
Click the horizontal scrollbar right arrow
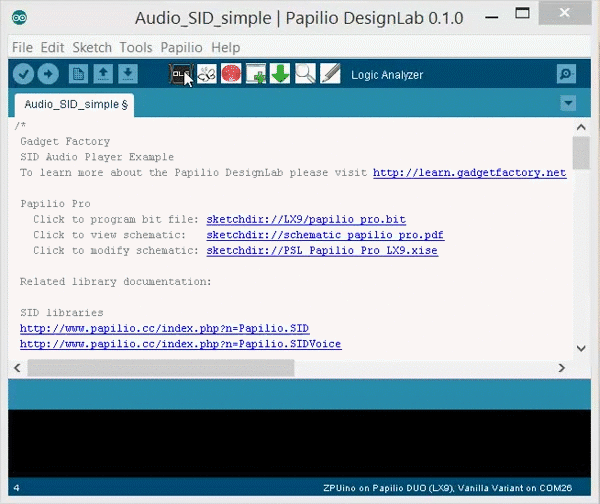coord(561,368)
